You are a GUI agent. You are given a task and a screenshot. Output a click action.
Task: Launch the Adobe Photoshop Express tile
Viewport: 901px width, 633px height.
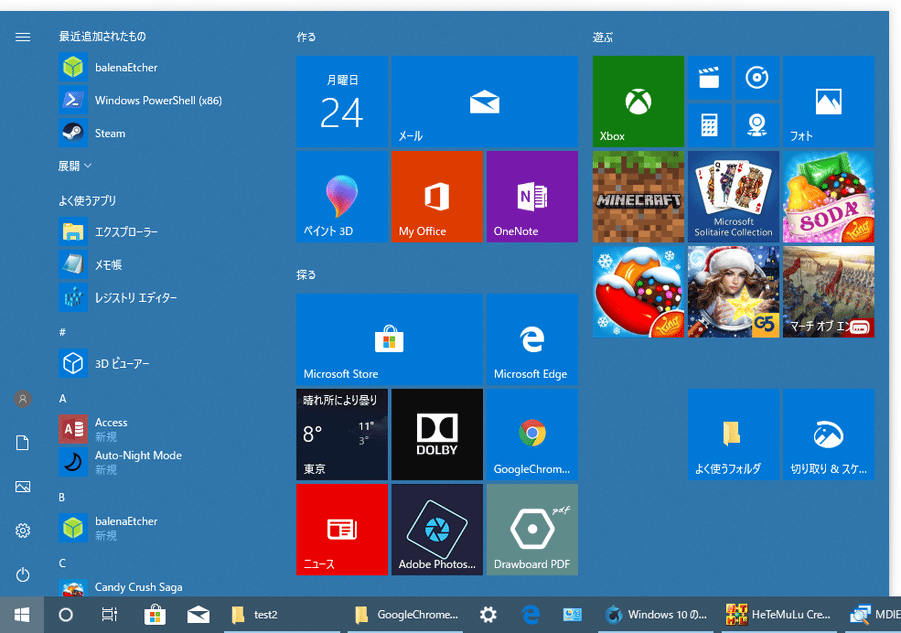pos(437,530)
